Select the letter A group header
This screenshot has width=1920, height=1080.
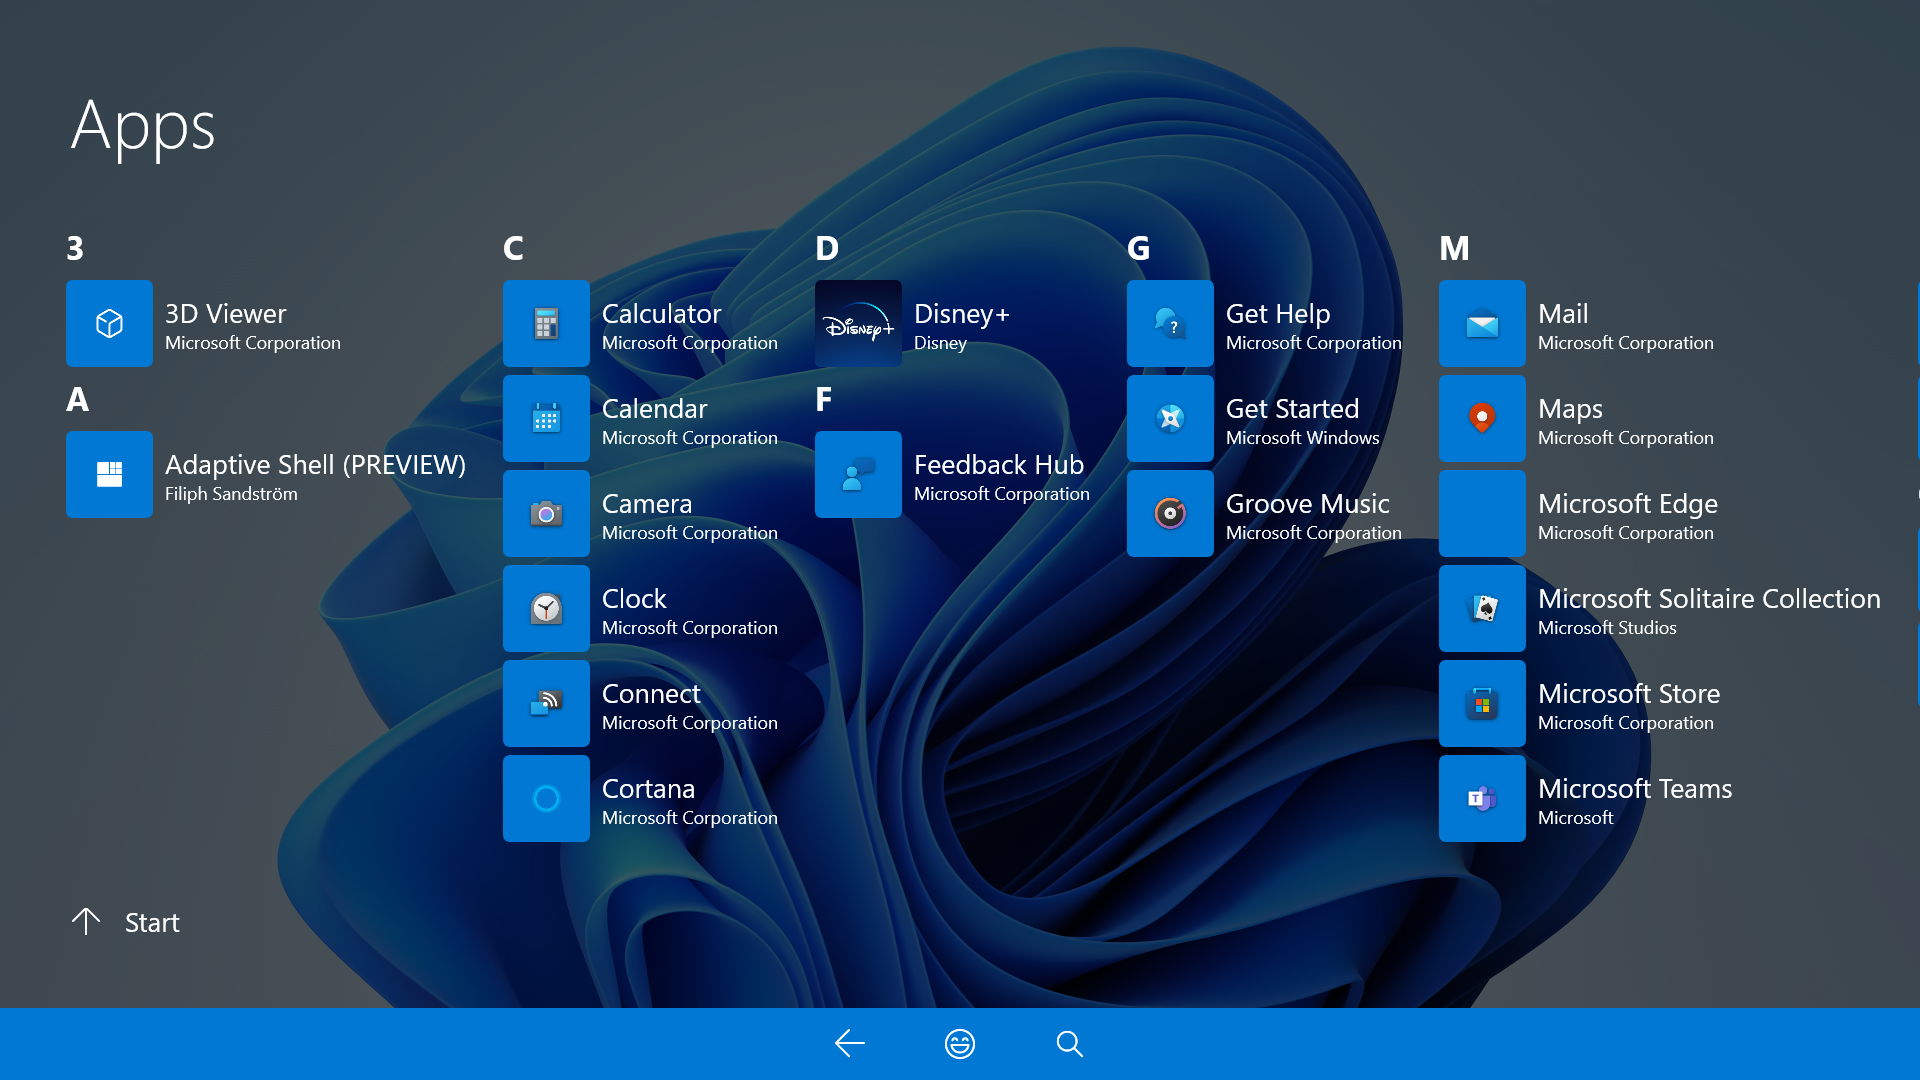point(77,399)
